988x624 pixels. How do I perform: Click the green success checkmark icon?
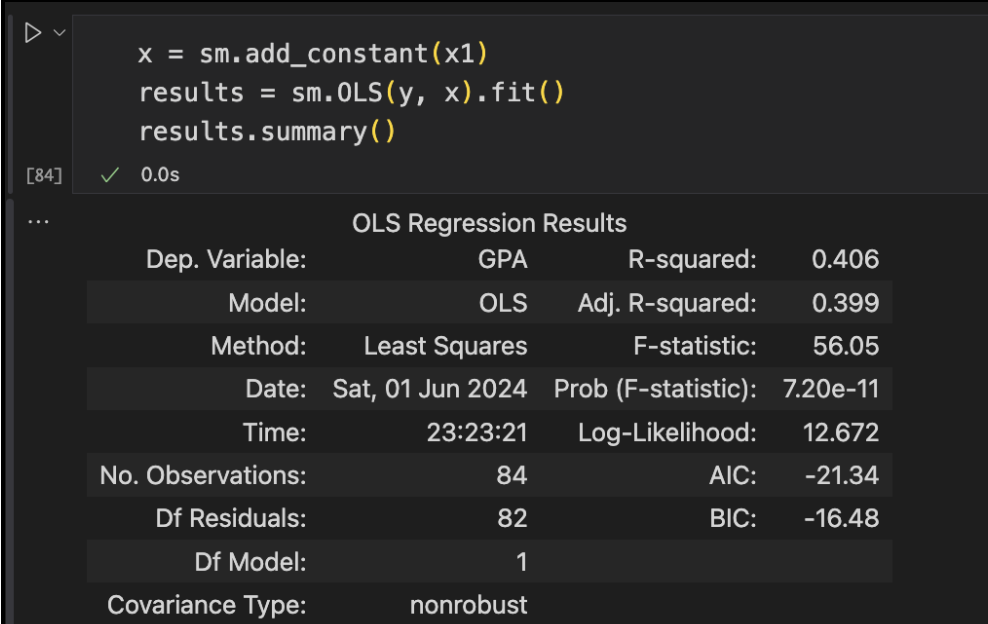(110, 175)
